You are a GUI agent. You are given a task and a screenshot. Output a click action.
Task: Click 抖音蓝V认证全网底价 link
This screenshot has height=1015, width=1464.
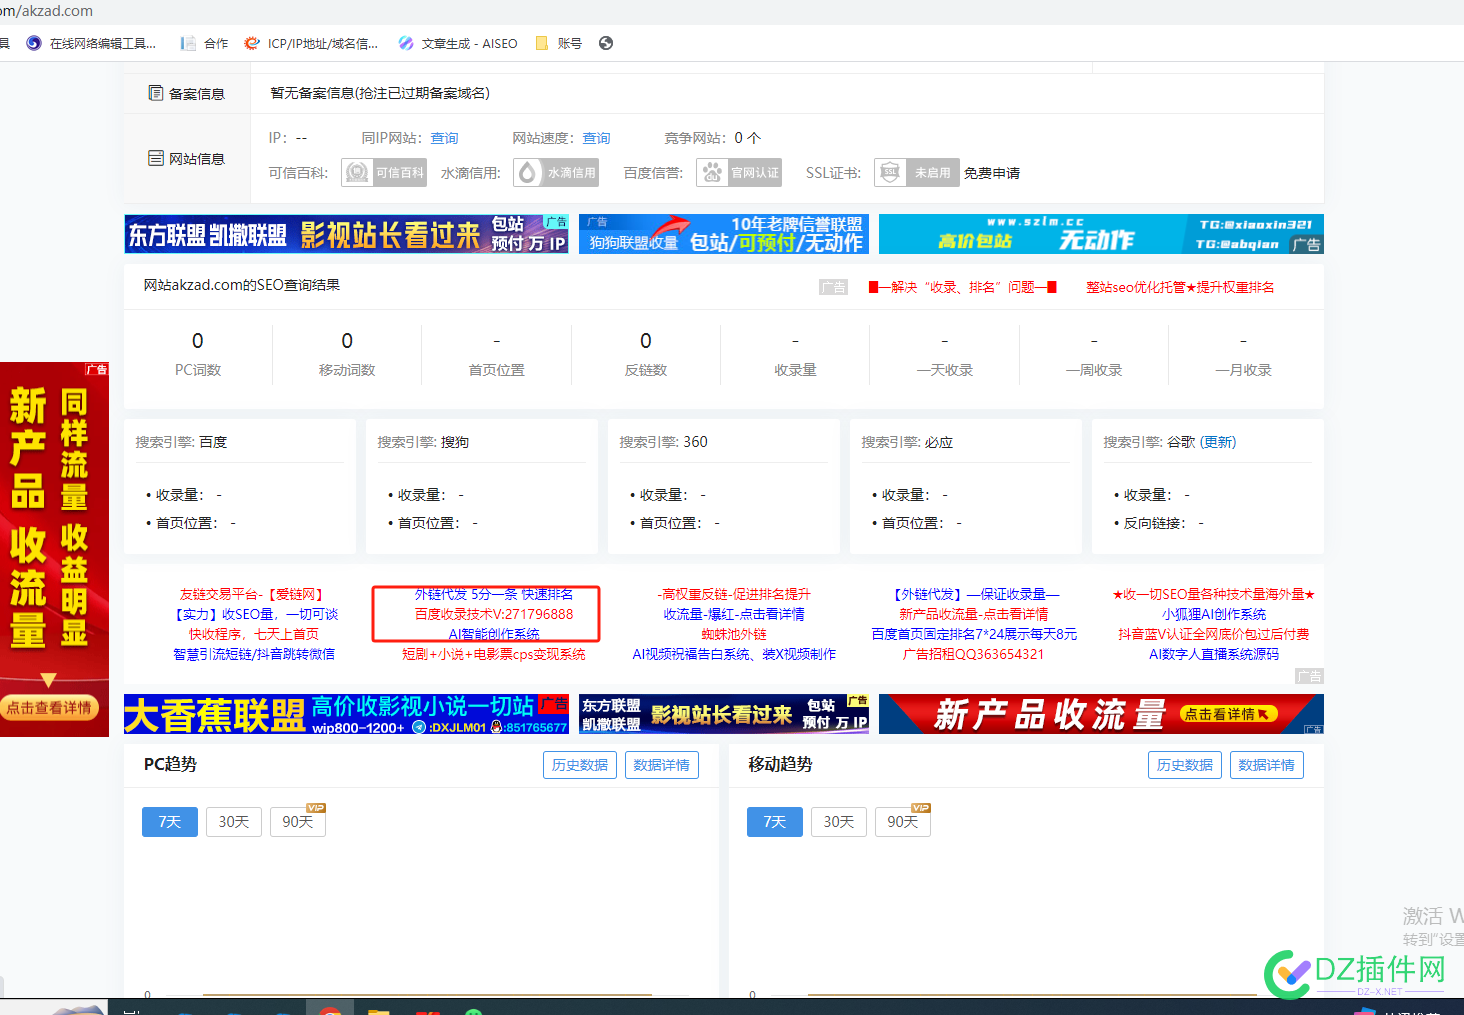click(1214, 634)
